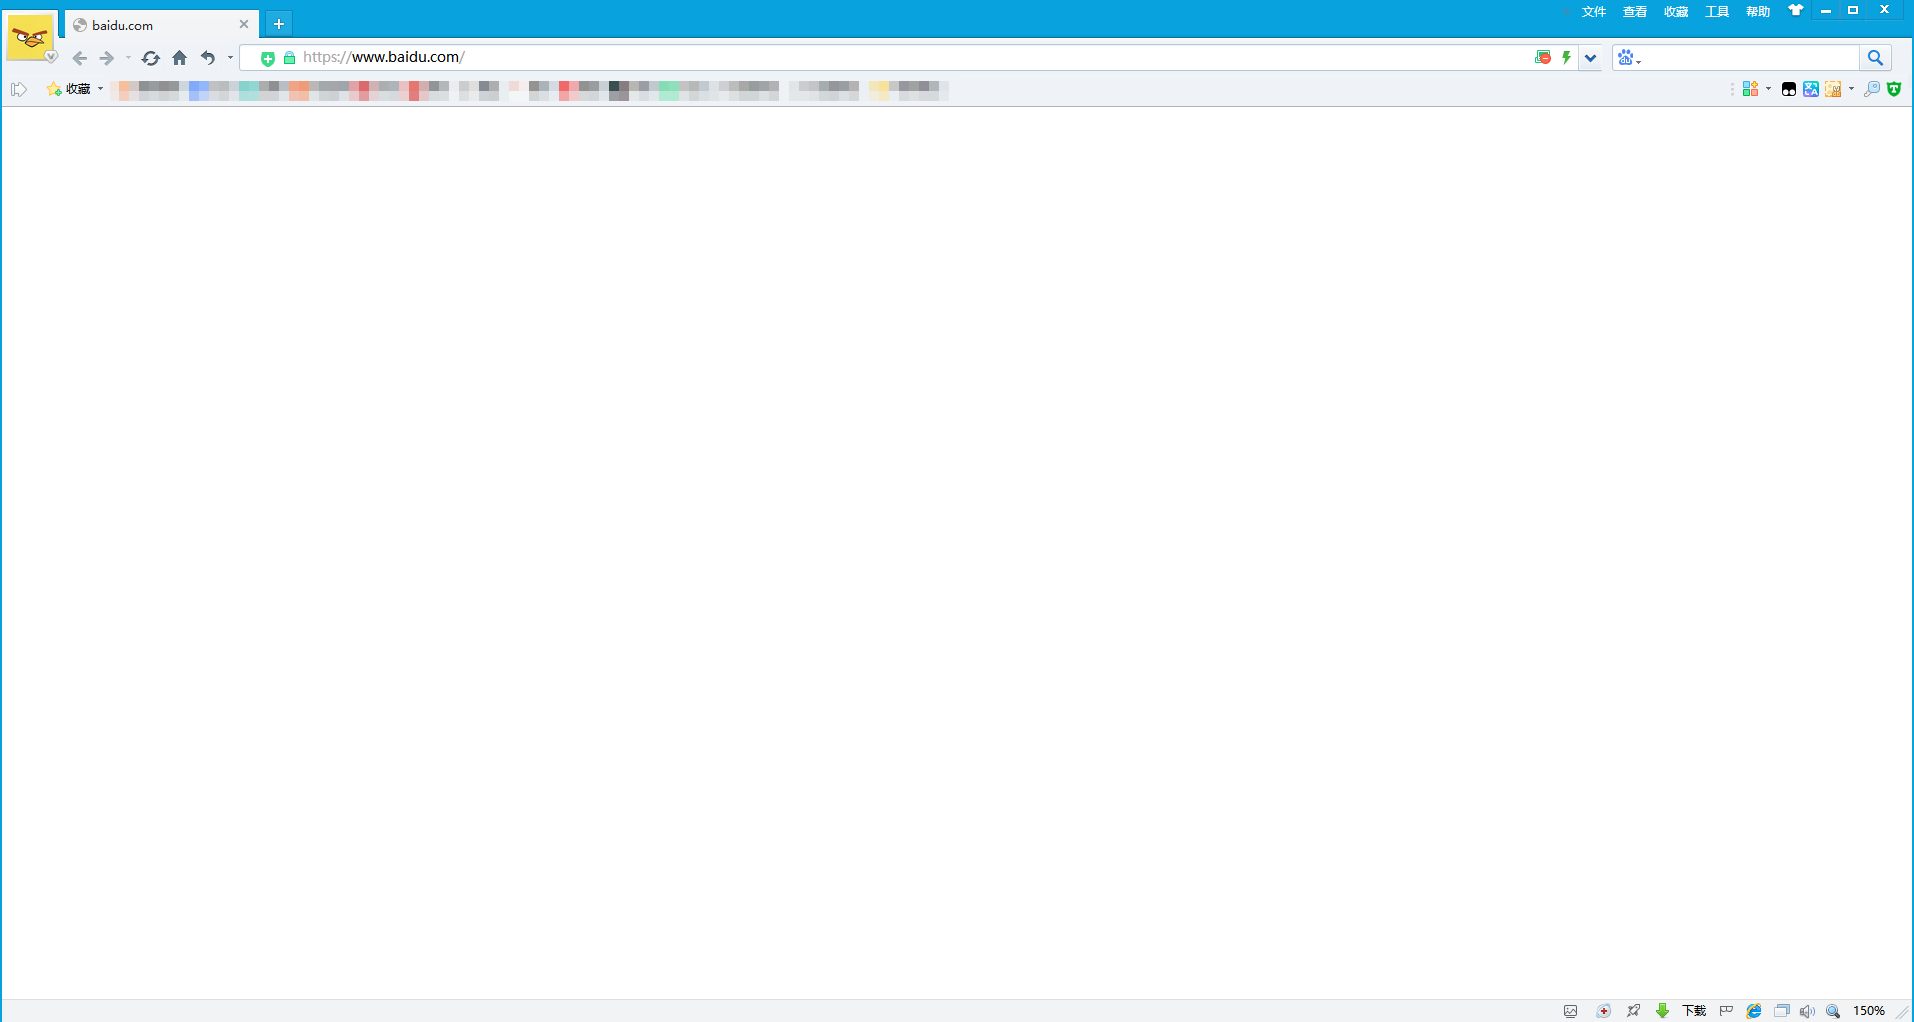The image size is (1914, 1022).
Task: Expand the address bar URL dropdown chevron
Action: pyautogui.click(x=1591, y=58)
